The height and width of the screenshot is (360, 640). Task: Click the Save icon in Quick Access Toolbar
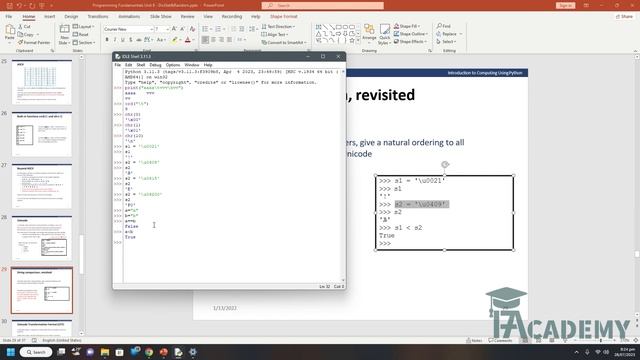(9, 6)
